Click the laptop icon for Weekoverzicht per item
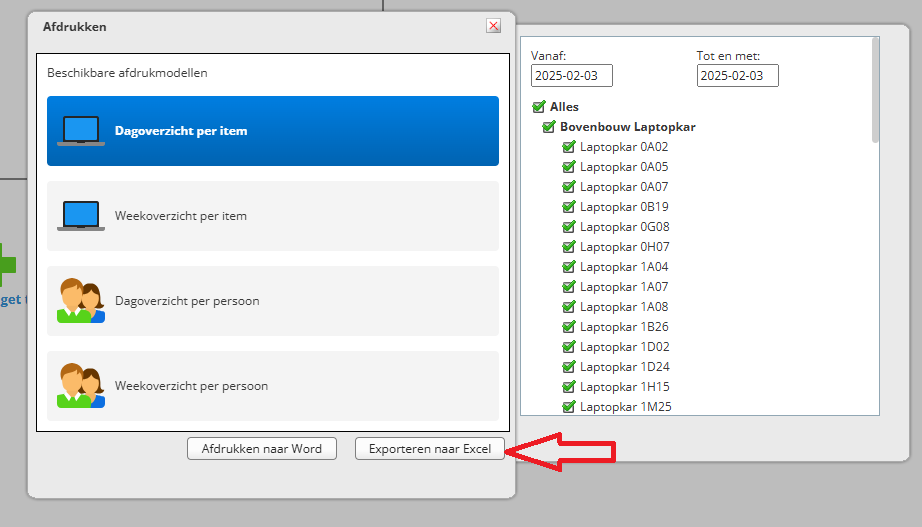 coord(81,216)
